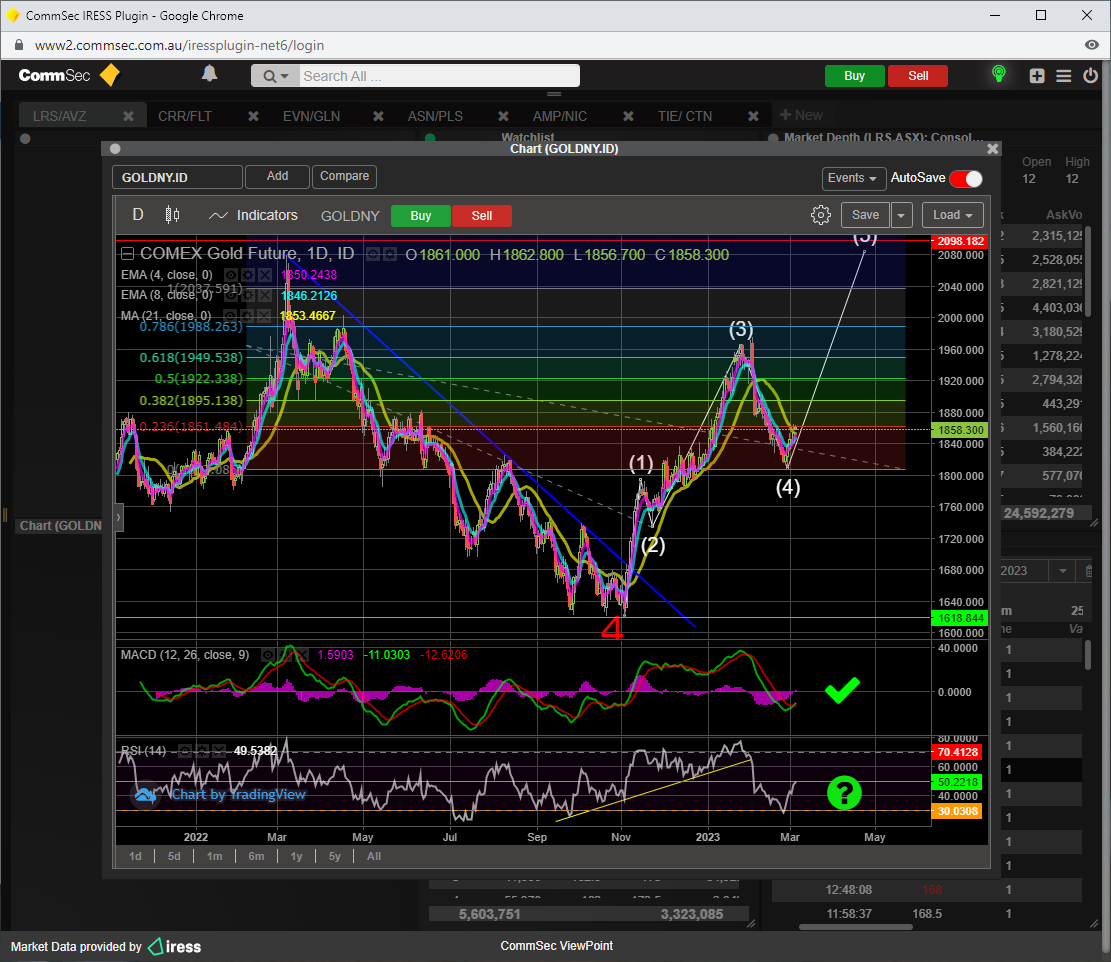The image size is (1111, 962).
Task: Switch to the CRR/FLT tab
Action: (185, 116)
